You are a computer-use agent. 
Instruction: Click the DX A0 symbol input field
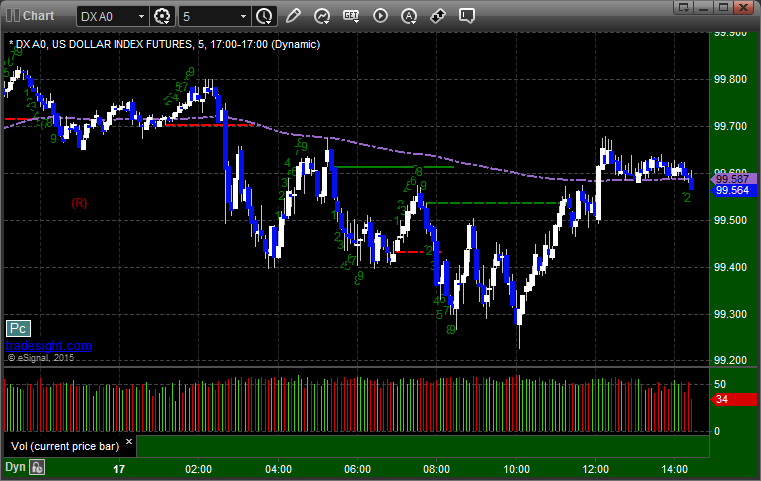tap(107, 17)
